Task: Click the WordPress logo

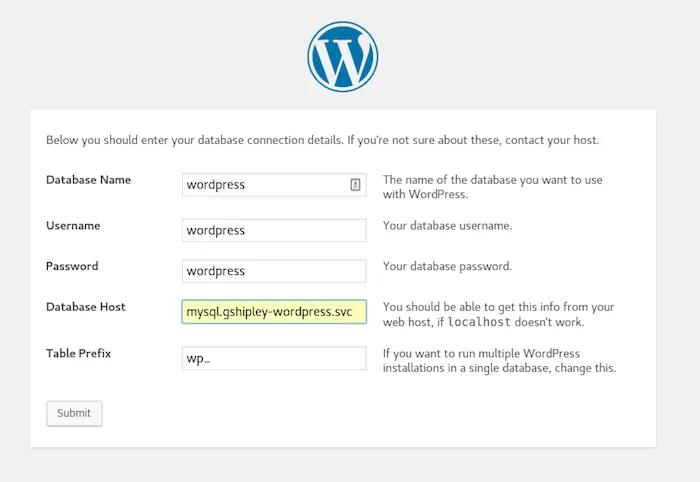Action: pyautogui.click(x=343, y=56)
